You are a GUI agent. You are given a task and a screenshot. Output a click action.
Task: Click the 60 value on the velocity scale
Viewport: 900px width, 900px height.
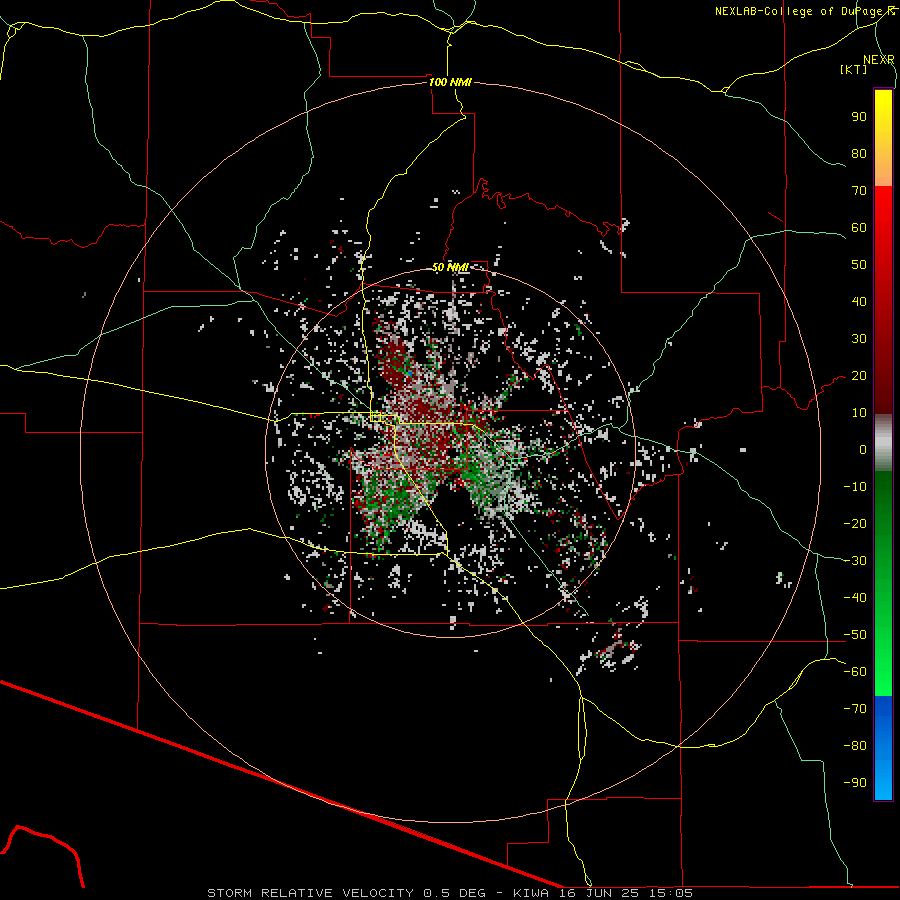pos(859,228)
